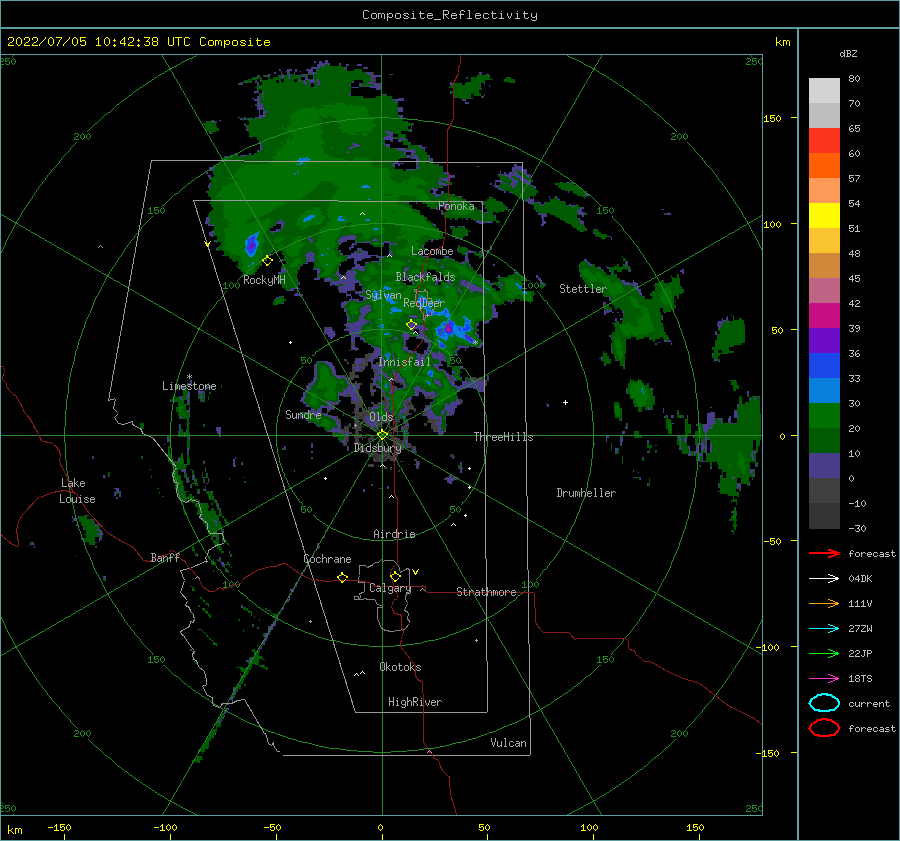This screenshot has height=841, width=900.
Task: Click the Sundre city label
Action: [303, 414]
